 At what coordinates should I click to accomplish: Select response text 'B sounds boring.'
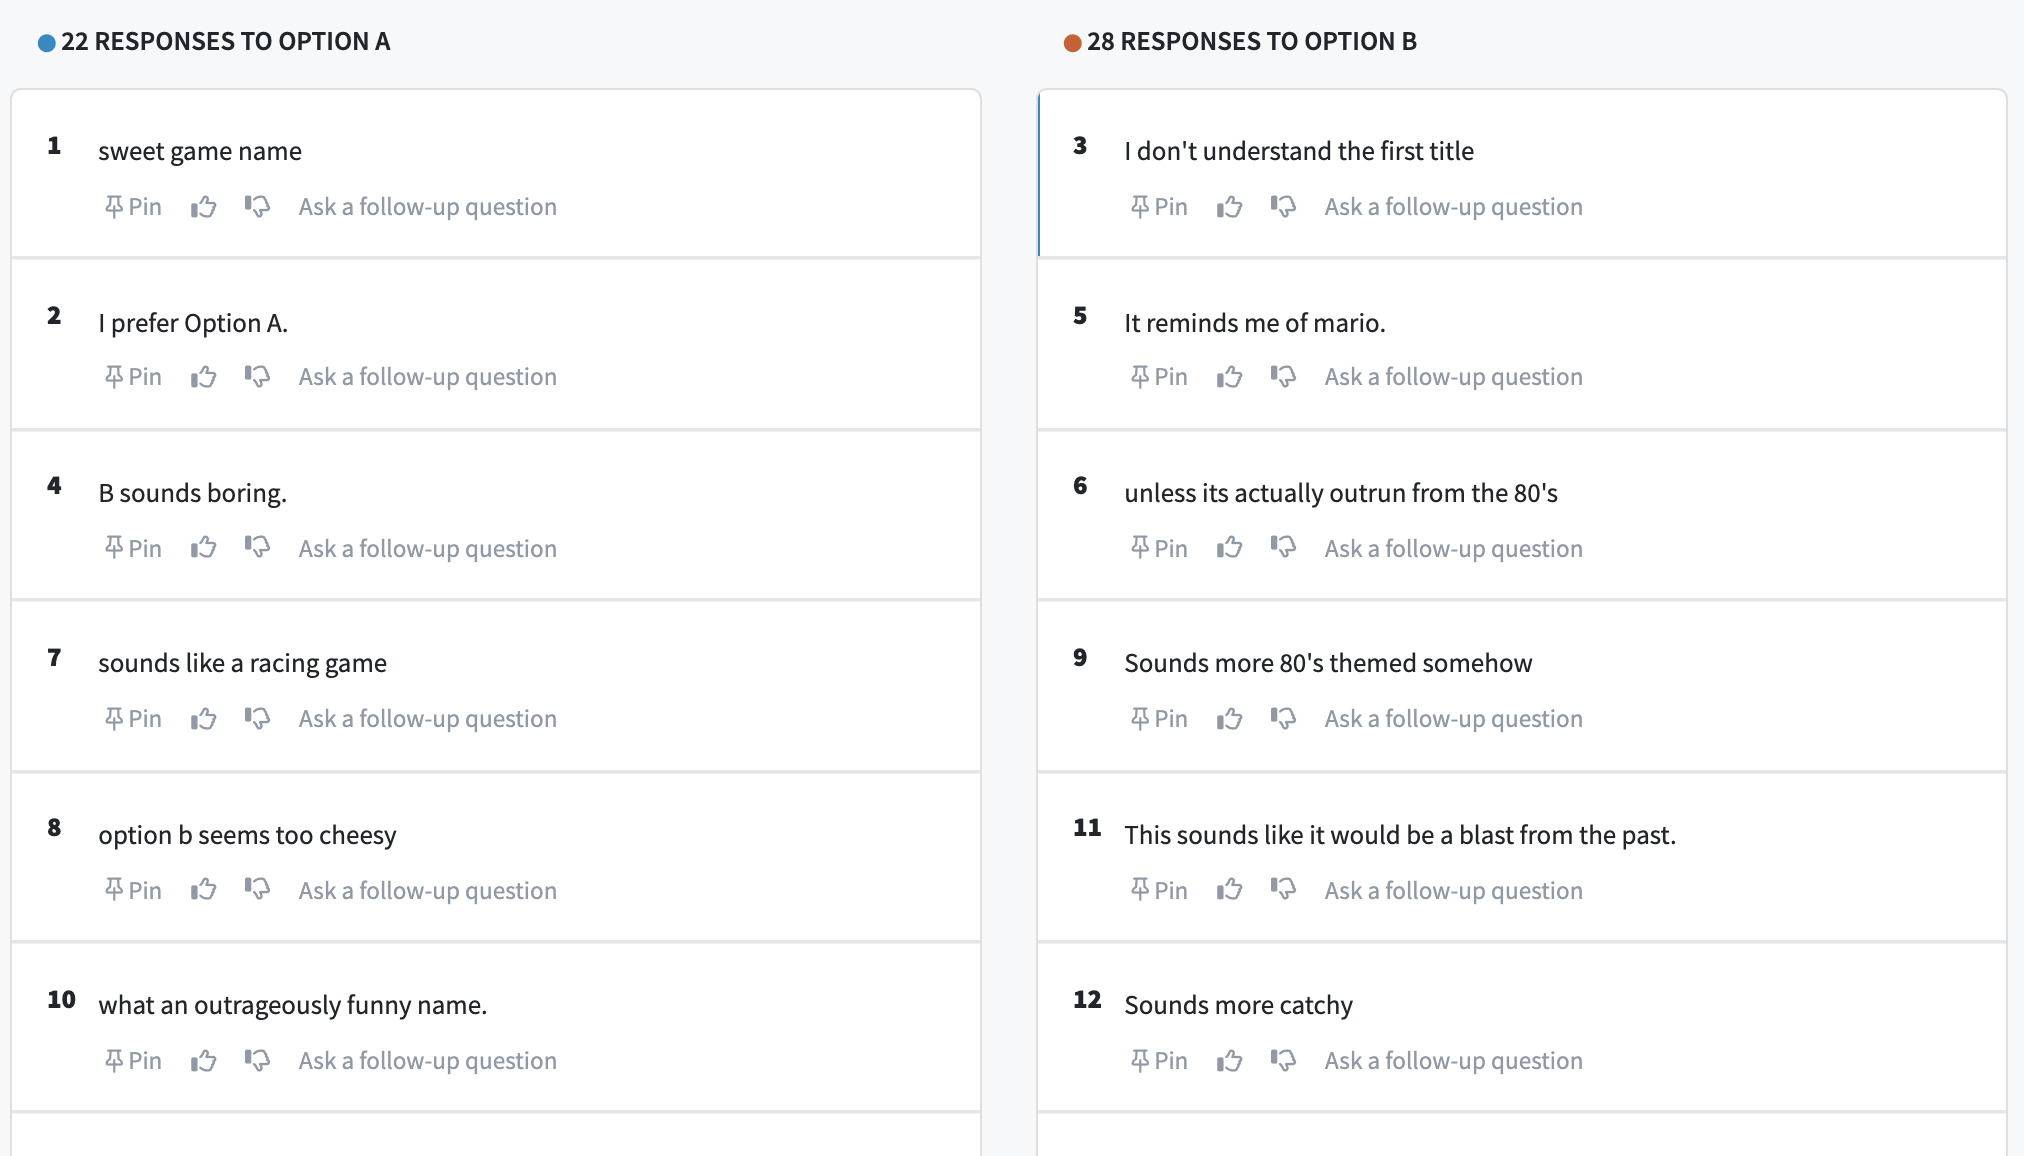pos(193,493)
